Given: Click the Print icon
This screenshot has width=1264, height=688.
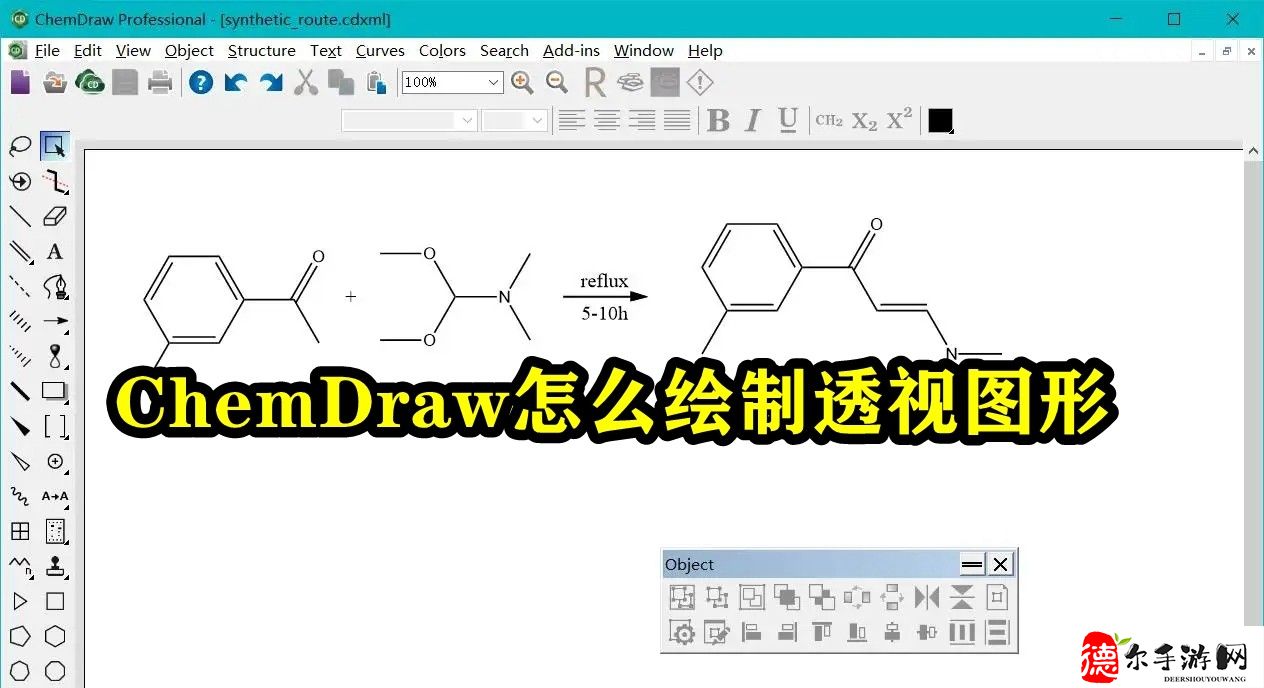Looking at the screenshot, I should tap(160, 82).
